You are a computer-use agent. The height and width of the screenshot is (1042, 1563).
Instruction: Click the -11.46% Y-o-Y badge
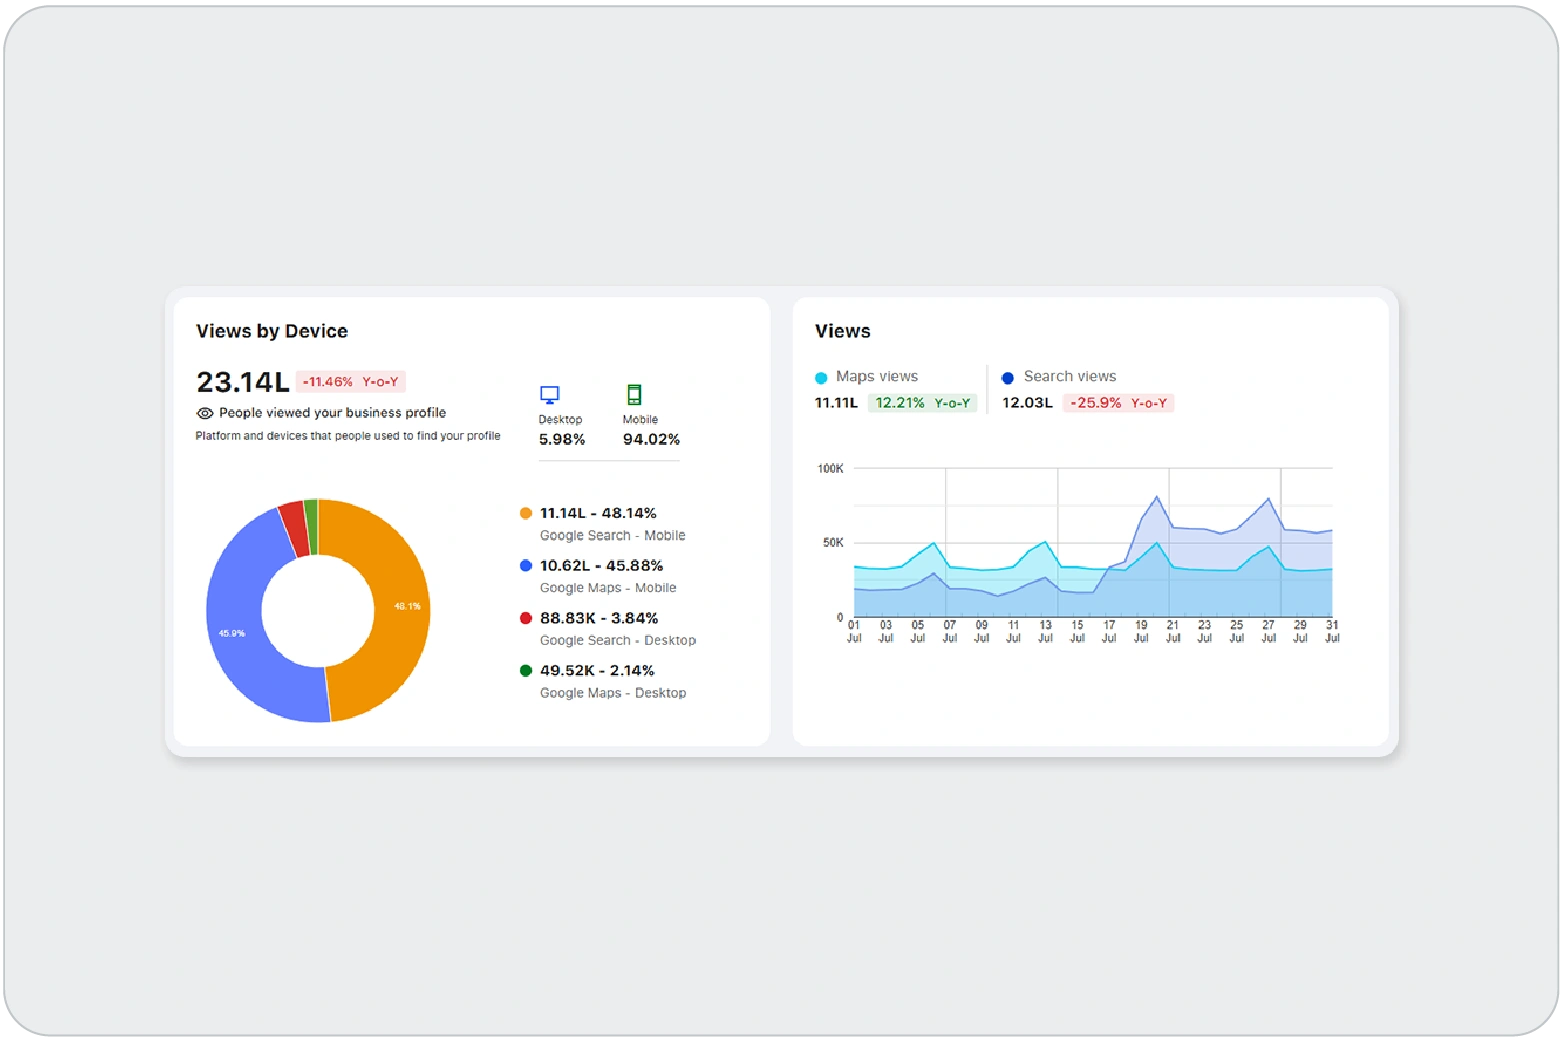tap(350, 382)
